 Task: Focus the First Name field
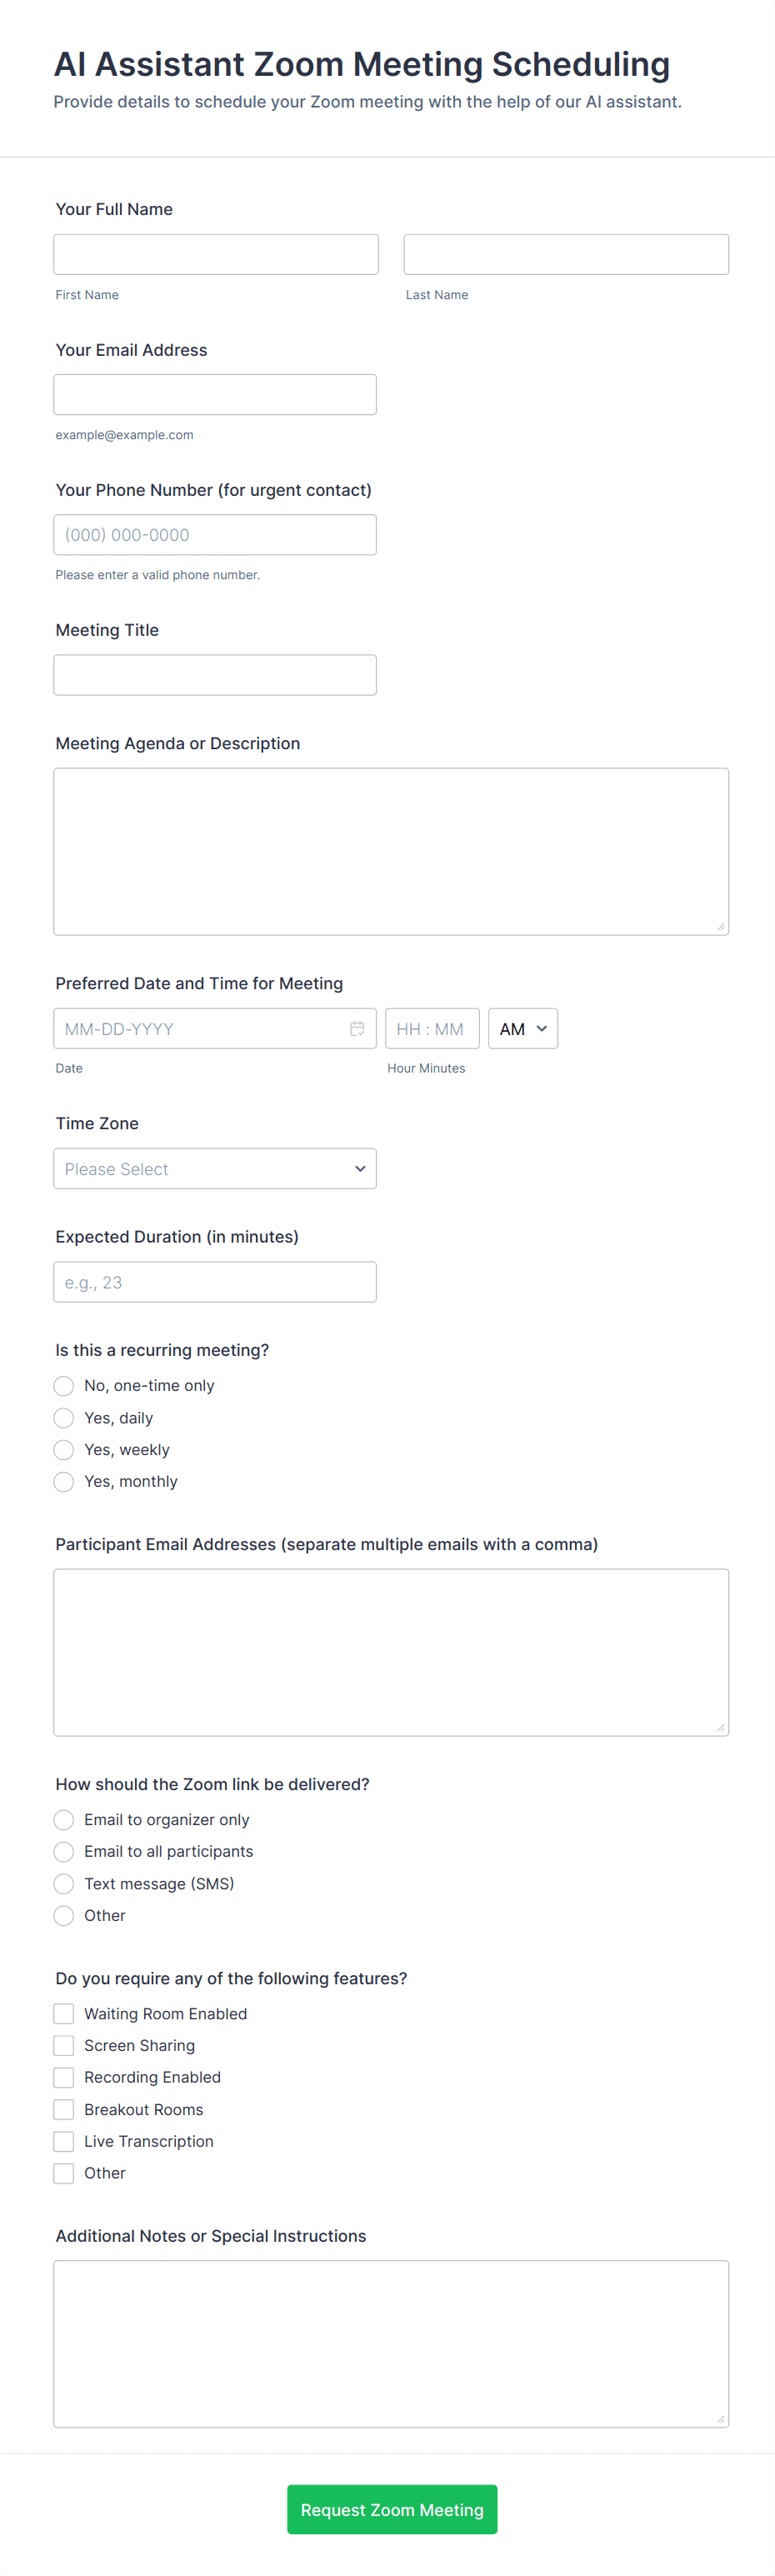coord(216,254)
